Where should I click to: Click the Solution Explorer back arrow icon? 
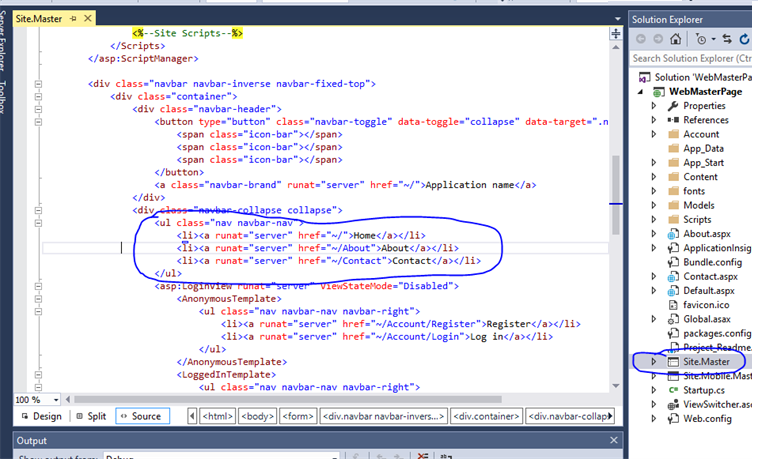[x=641, y=39]
